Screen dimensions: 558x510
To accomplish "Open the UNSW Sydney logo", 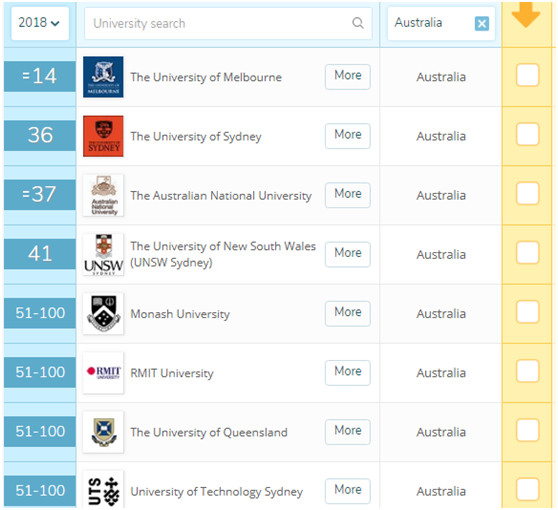I will coord(103,254).
